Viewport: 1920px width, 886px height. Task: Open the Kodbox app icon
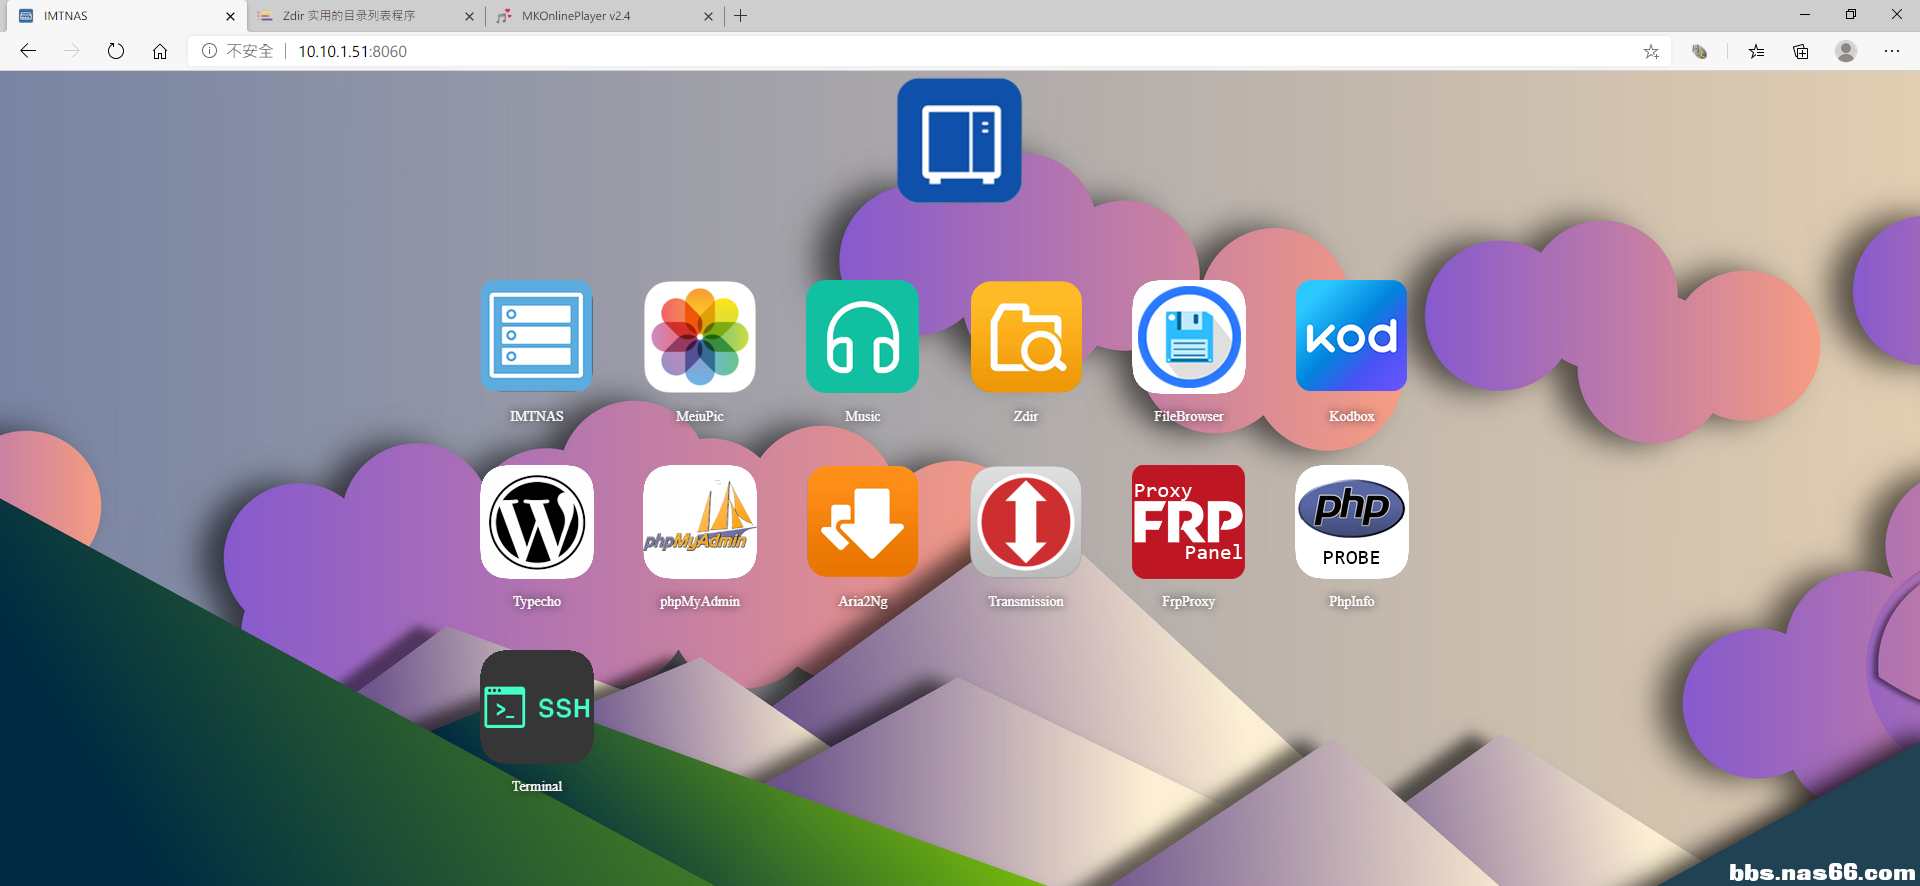tap(1351, 337)
